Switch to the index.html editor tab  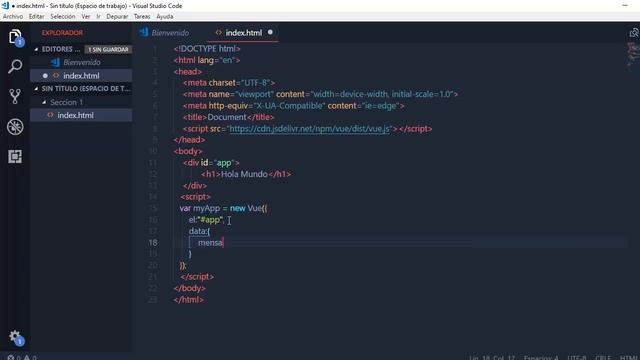pyautogui.click(x=243, y=33)
